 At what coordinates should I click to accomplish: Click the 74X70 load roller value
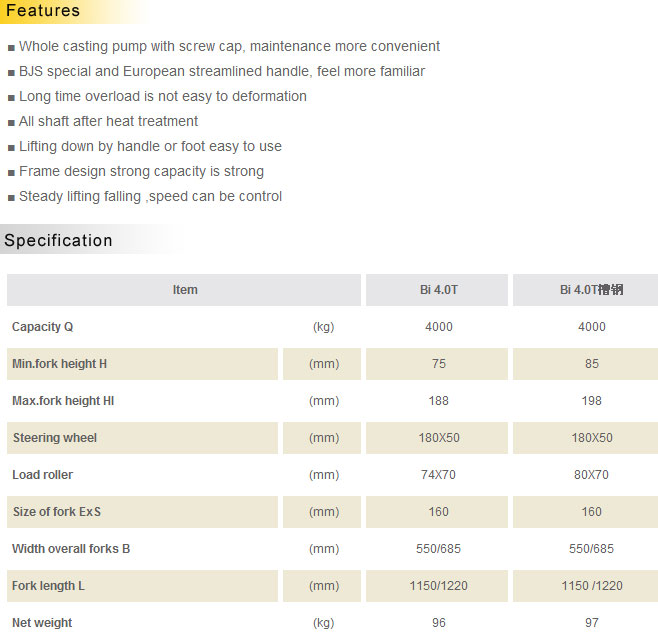(438, 475)
